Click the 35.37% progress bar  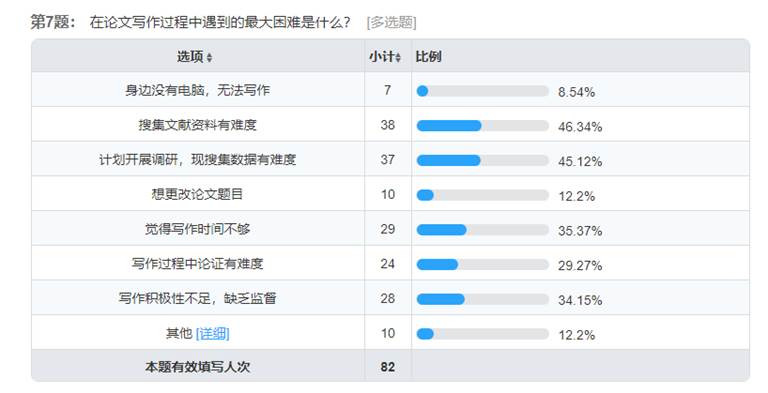click(x=482, y=230)
